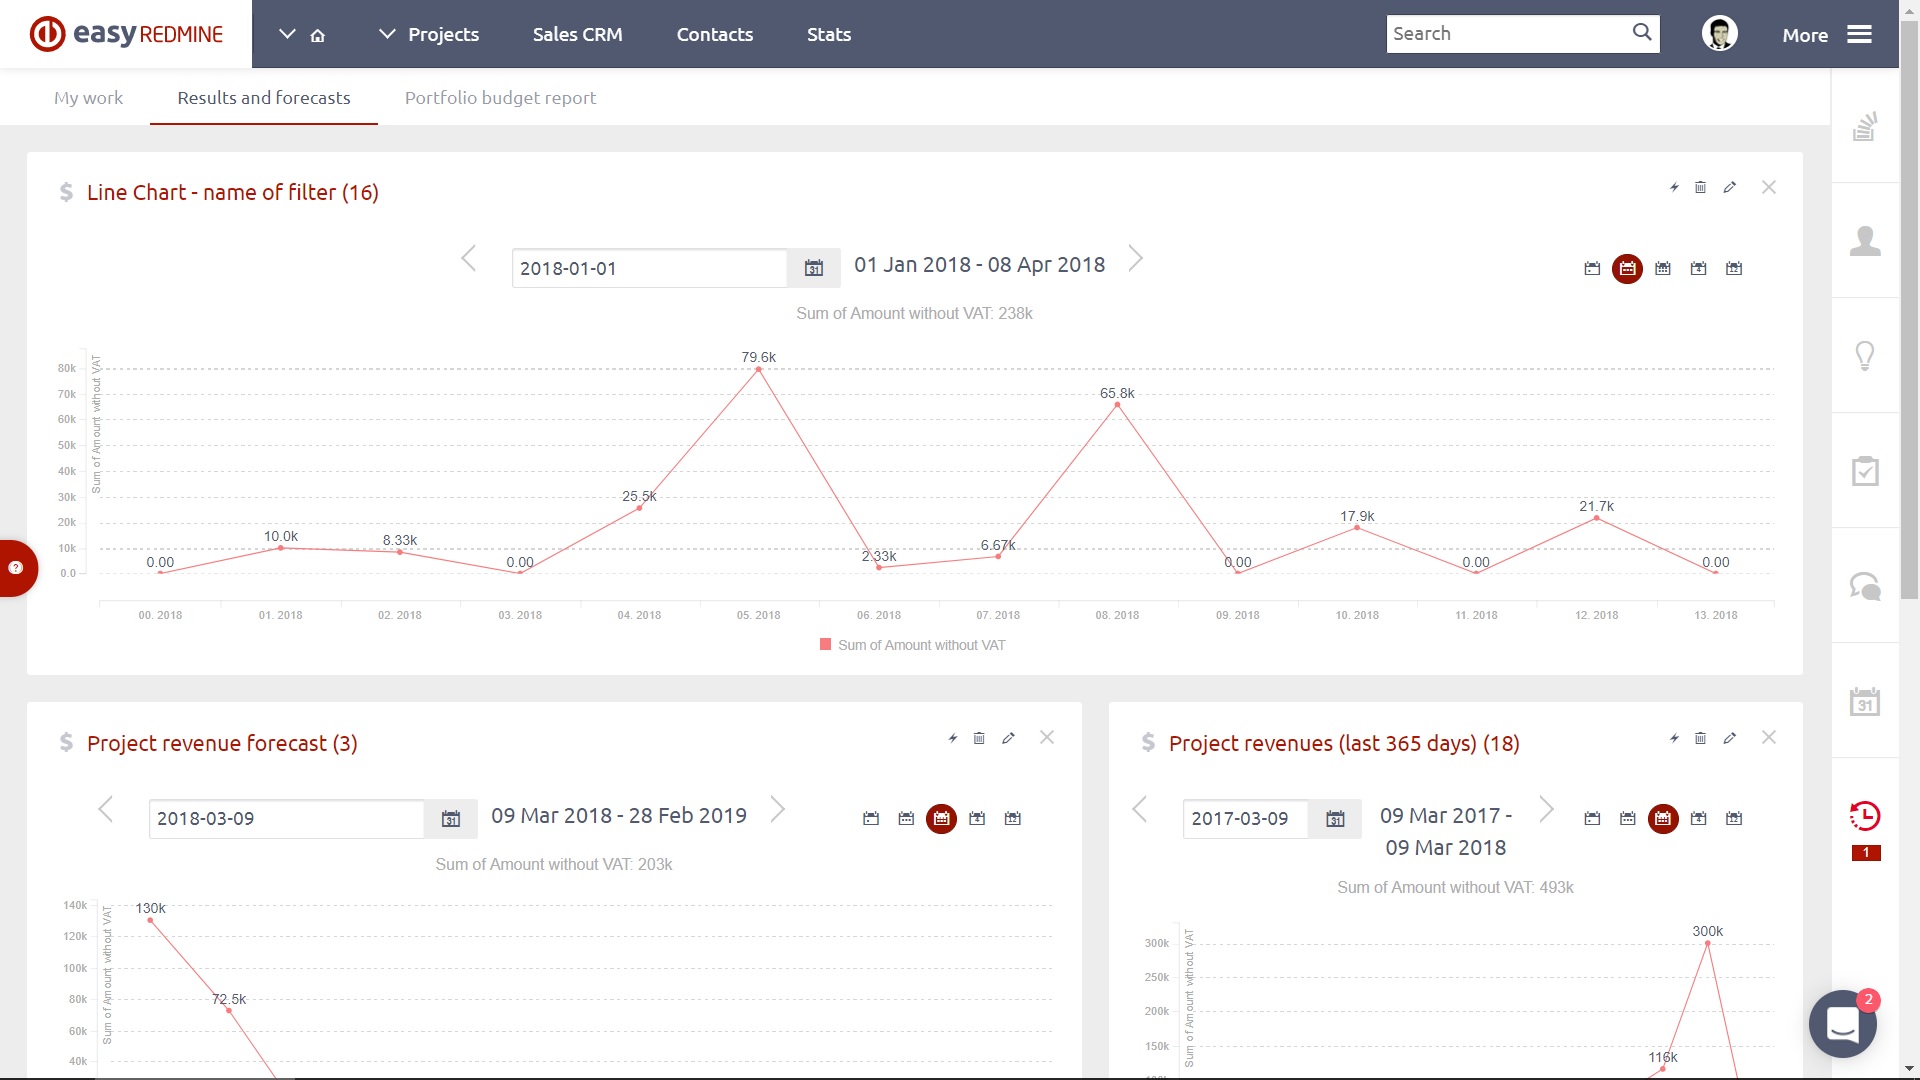Open Sales CRM in top navigation

point(577,34)
